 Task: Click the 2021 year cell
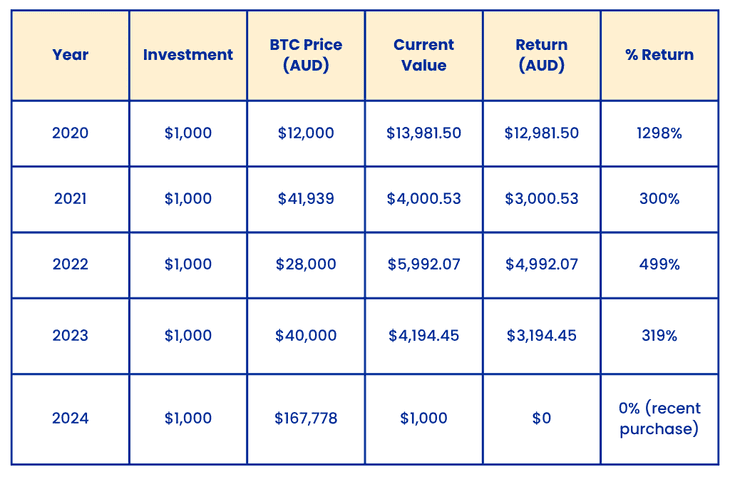coord(70,199)
